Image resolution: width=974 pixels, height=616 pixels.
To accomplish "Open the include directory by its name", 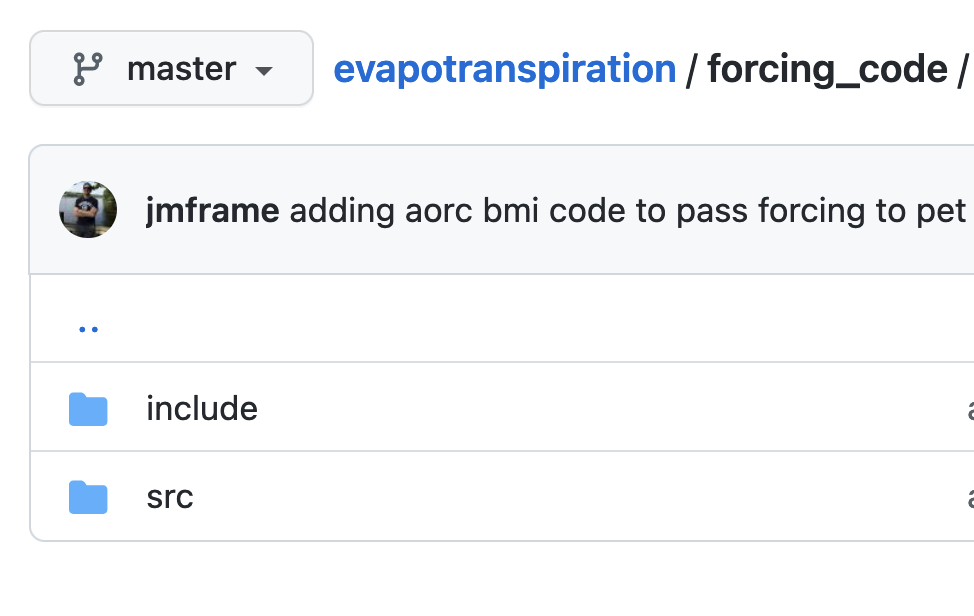I will coord(202,407).
